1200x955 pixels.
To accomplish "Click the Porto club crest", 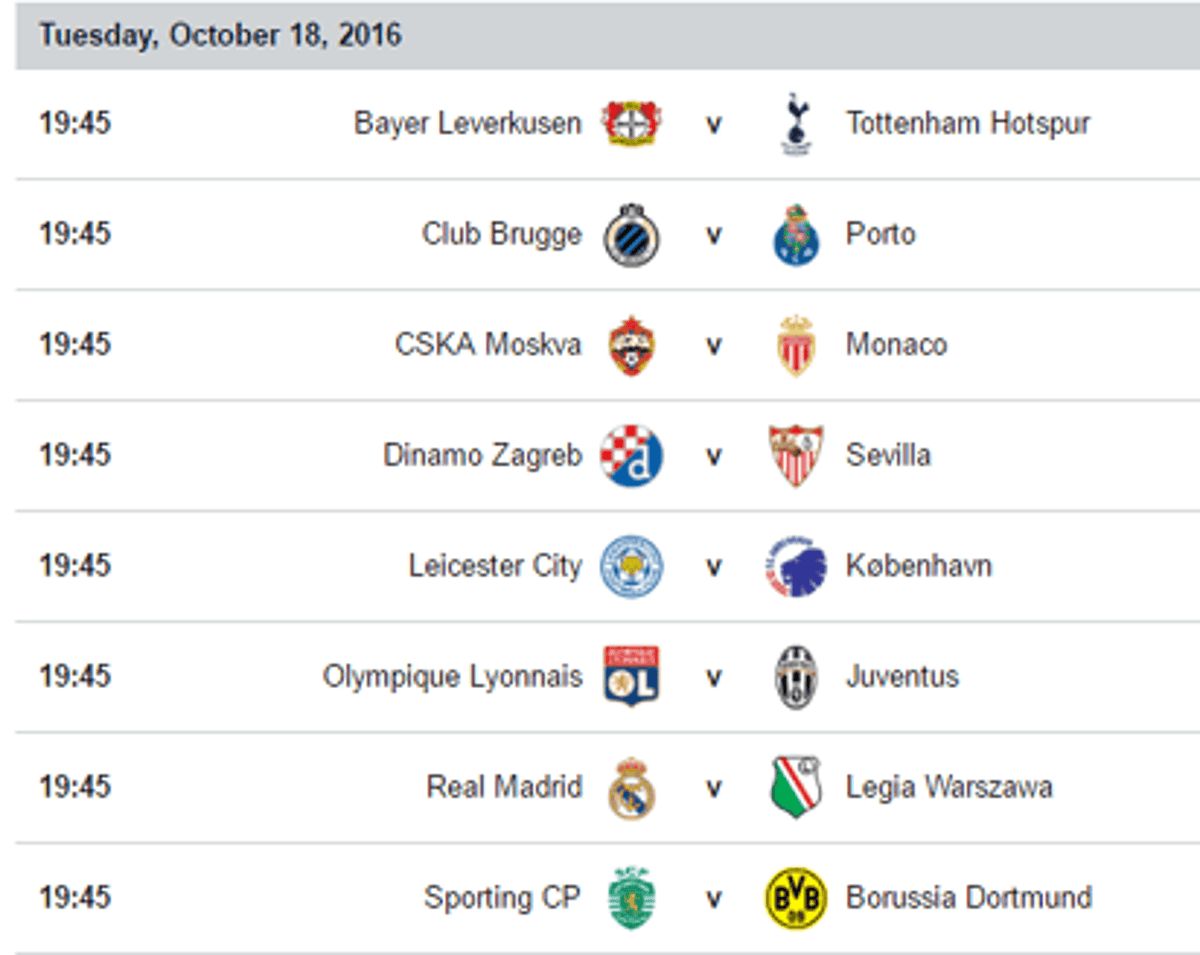I will point(796,235).
